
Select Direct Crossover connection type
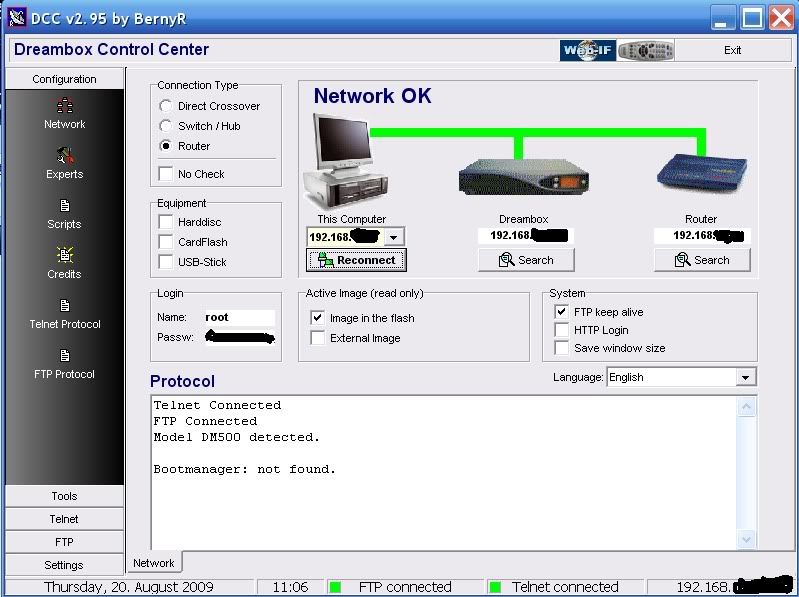[x=166, y=106]
